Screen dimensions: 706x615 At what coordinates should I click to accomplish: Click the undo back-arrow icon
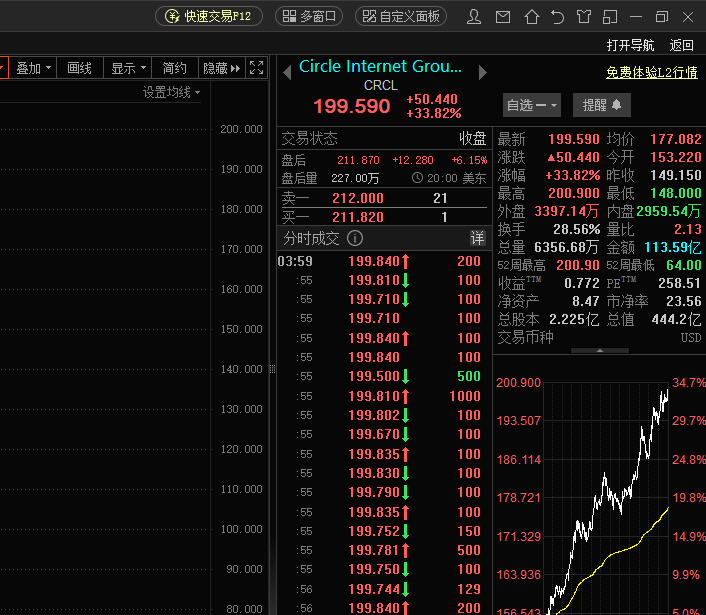click(557, 17)
